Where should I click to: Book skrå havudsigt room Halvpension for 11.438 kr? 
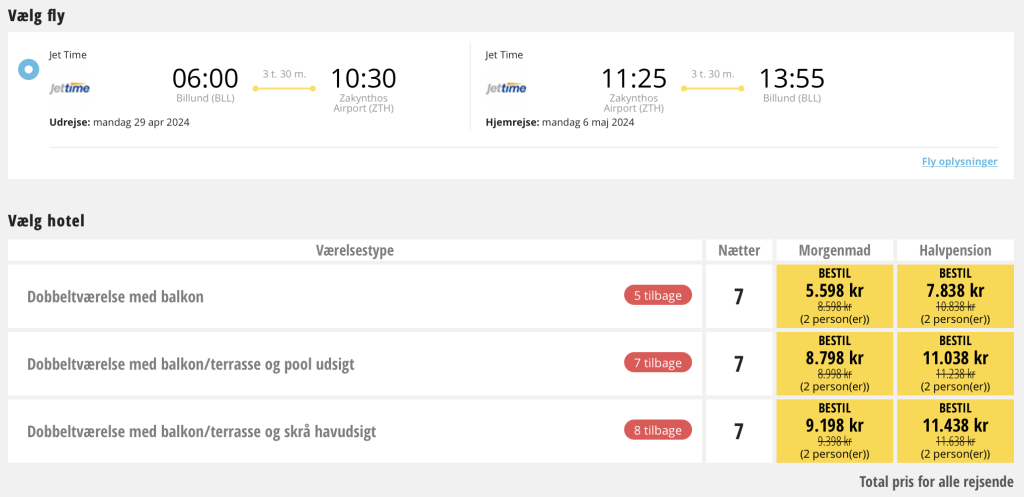click(x=955, y=430)
